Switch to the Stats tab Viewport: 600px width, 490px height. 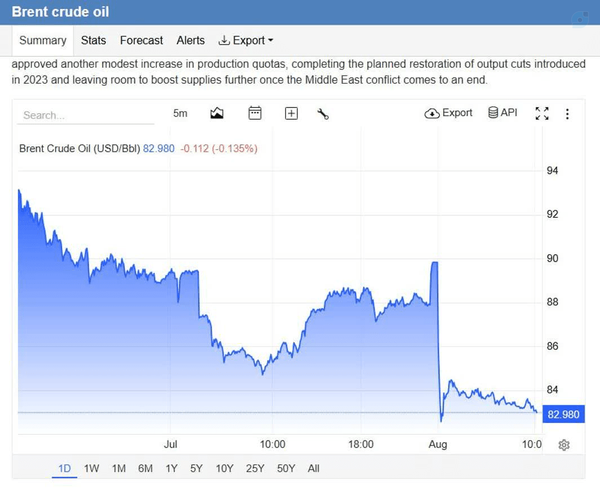click(x=93, y=40)
